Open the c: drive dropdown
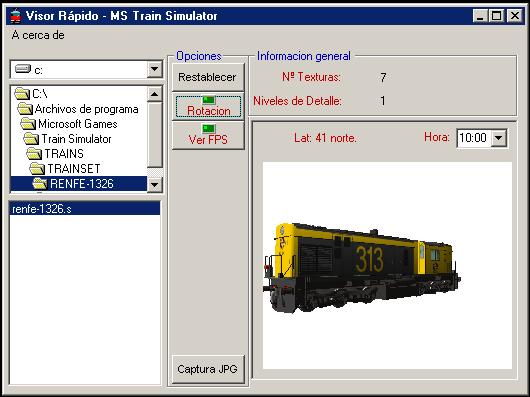Screen dimensions: 530x397 pyautogui.click(x=154, y=69)
